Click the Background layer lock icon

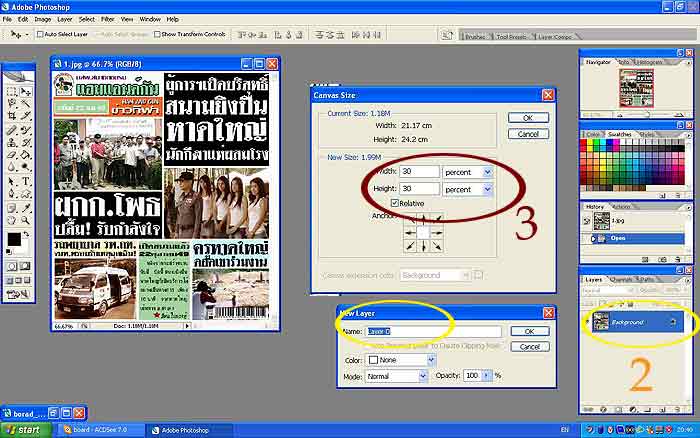(673, 321)
